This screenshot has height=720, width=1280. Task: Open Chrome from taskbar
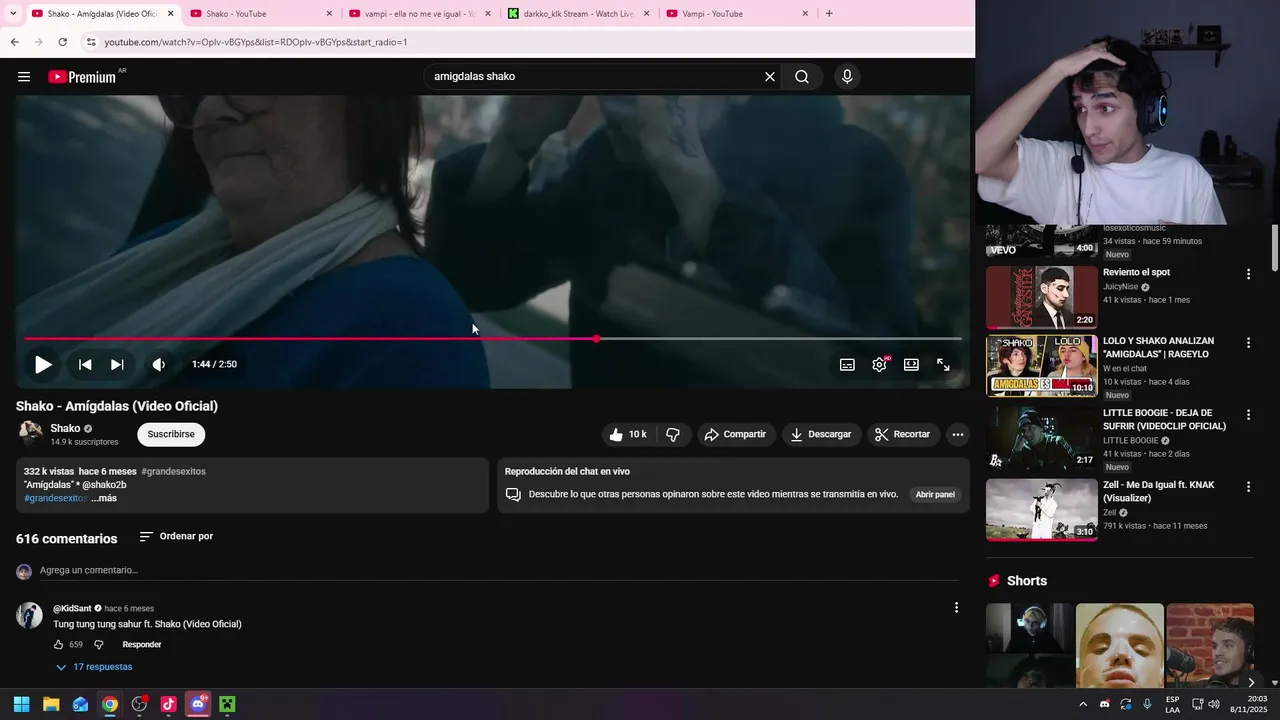(110, 704)
